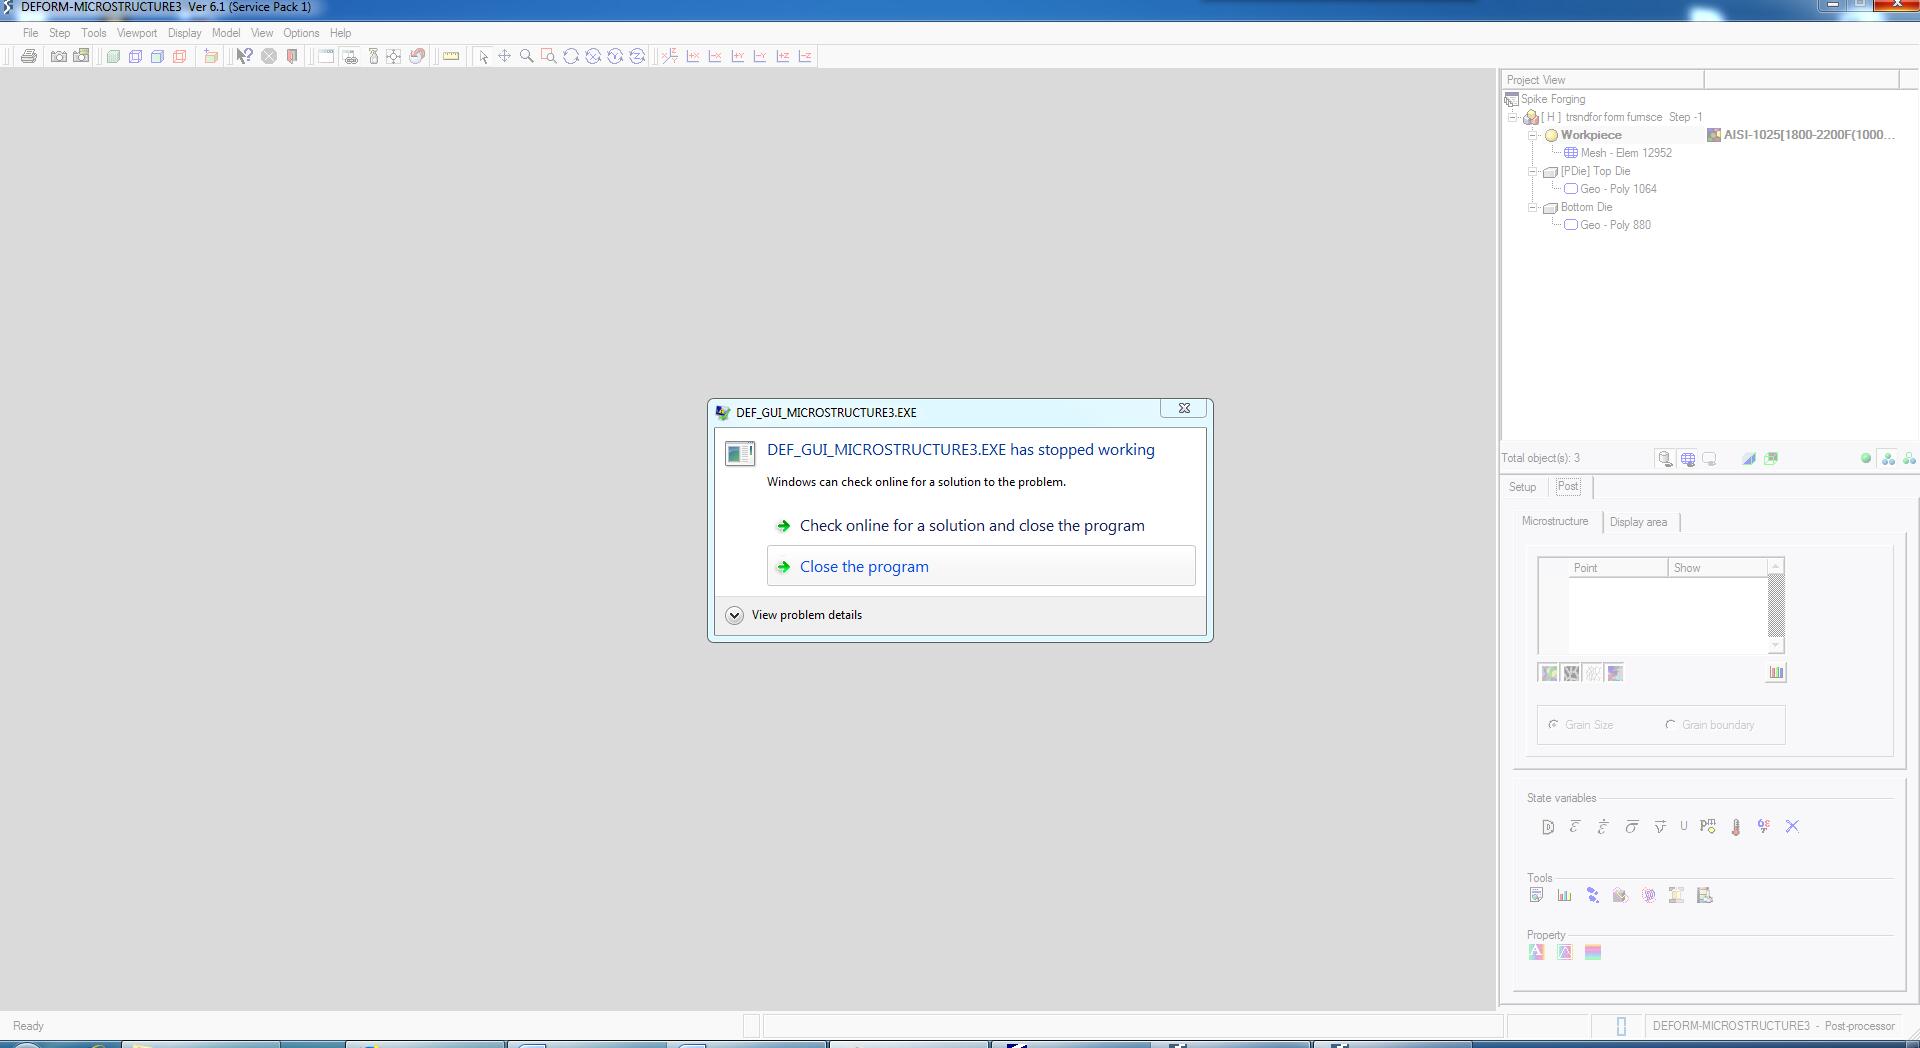Click the +X view orientation icon
This screenshot has height=1048, width=1920.
[693, 57]
